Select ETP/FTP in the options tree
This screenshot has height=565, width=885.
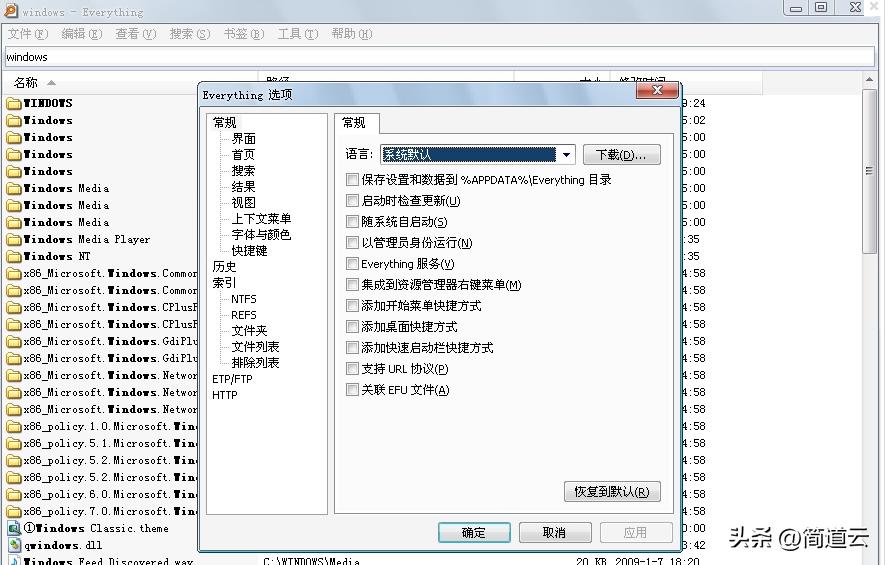click(232, 379)
